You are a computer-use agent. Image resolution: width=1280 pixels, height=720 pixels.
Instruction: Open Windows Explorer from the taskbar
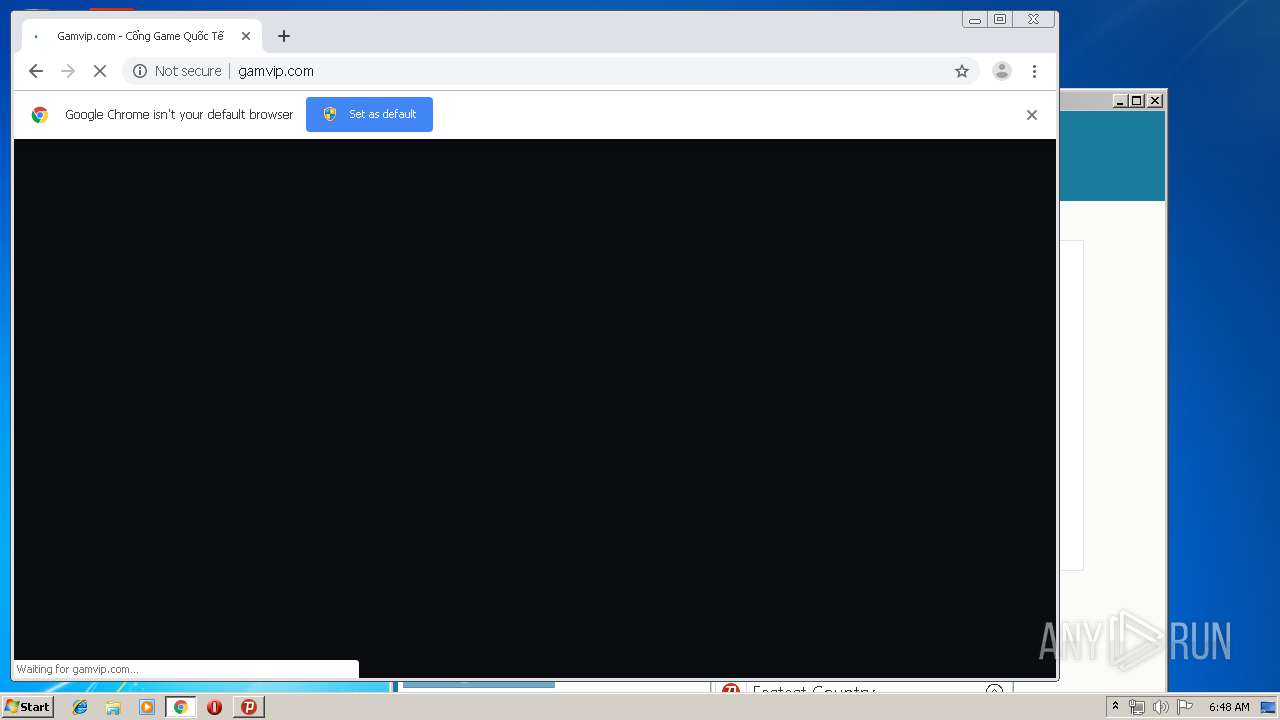(113, 707)
